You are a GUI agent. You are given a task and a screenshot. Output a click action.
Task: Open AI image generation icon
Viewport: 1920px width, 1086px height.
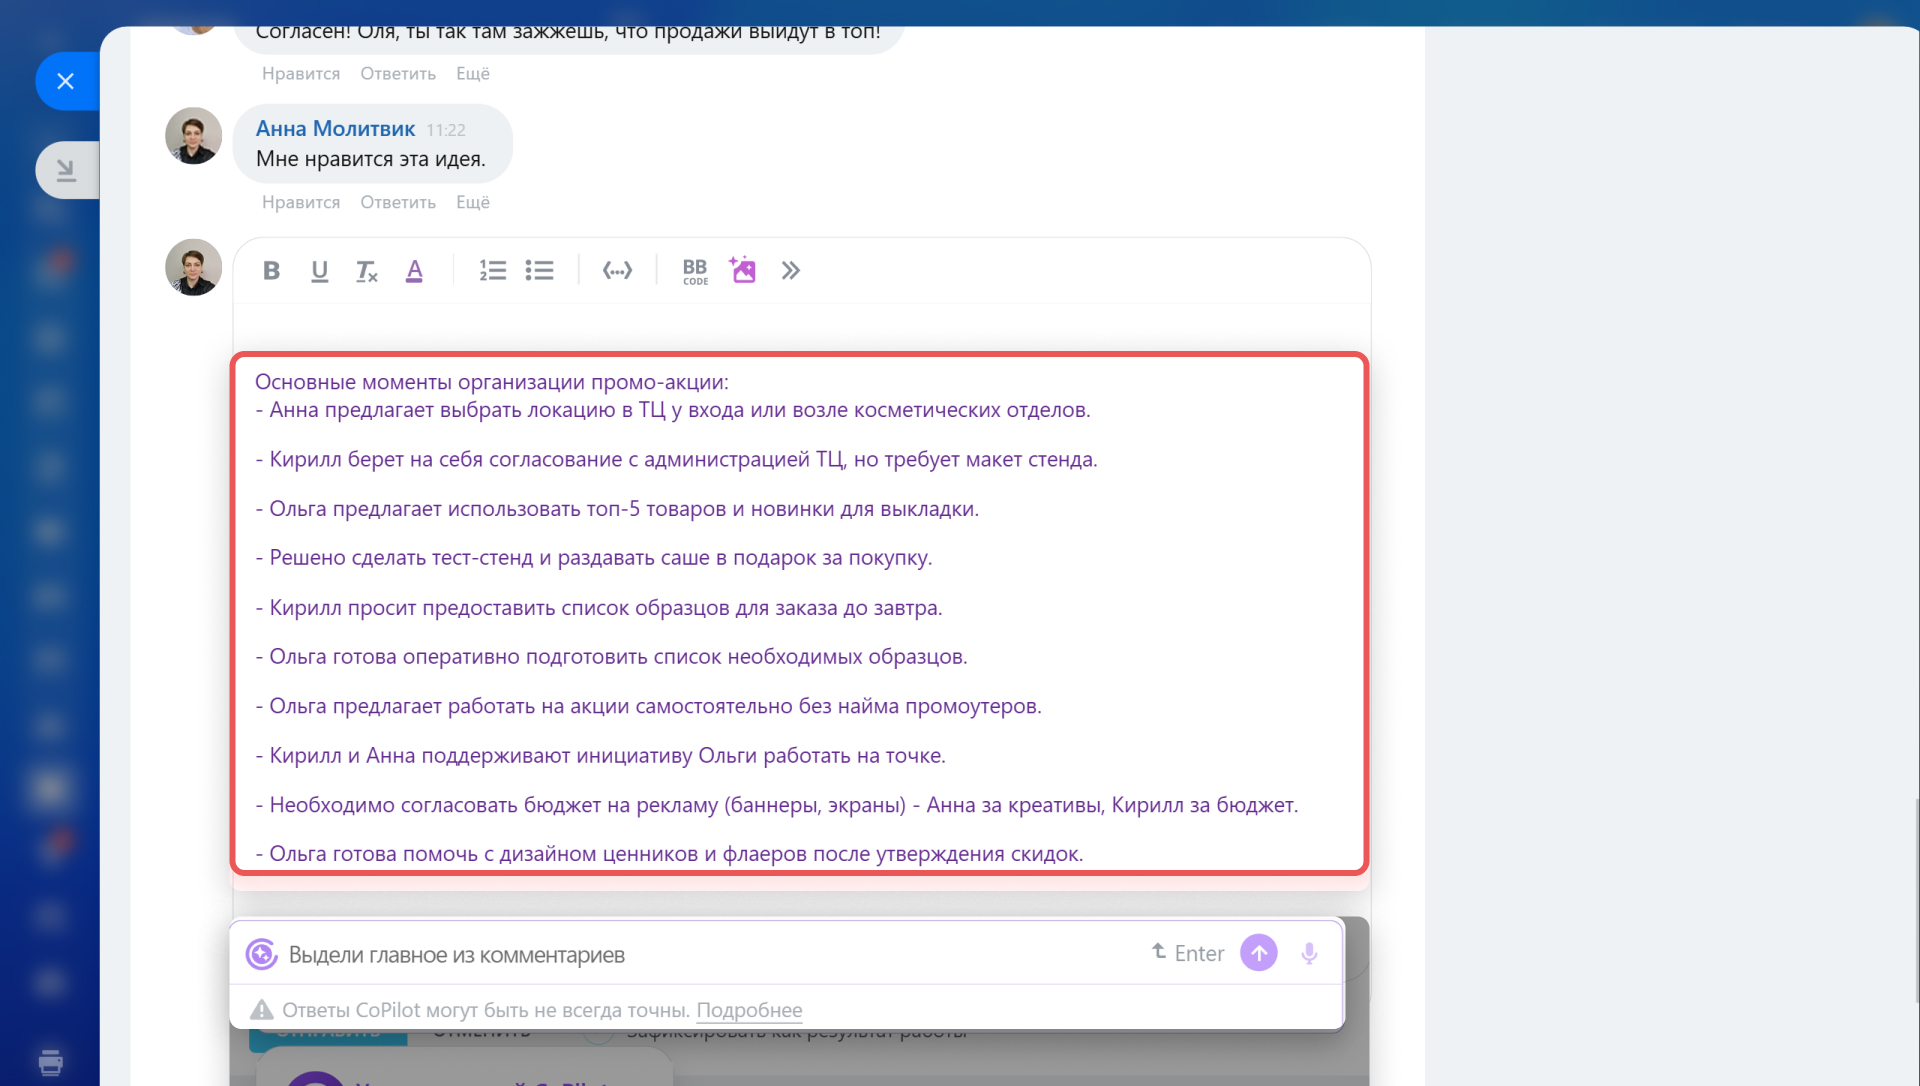tap(743, 270)
